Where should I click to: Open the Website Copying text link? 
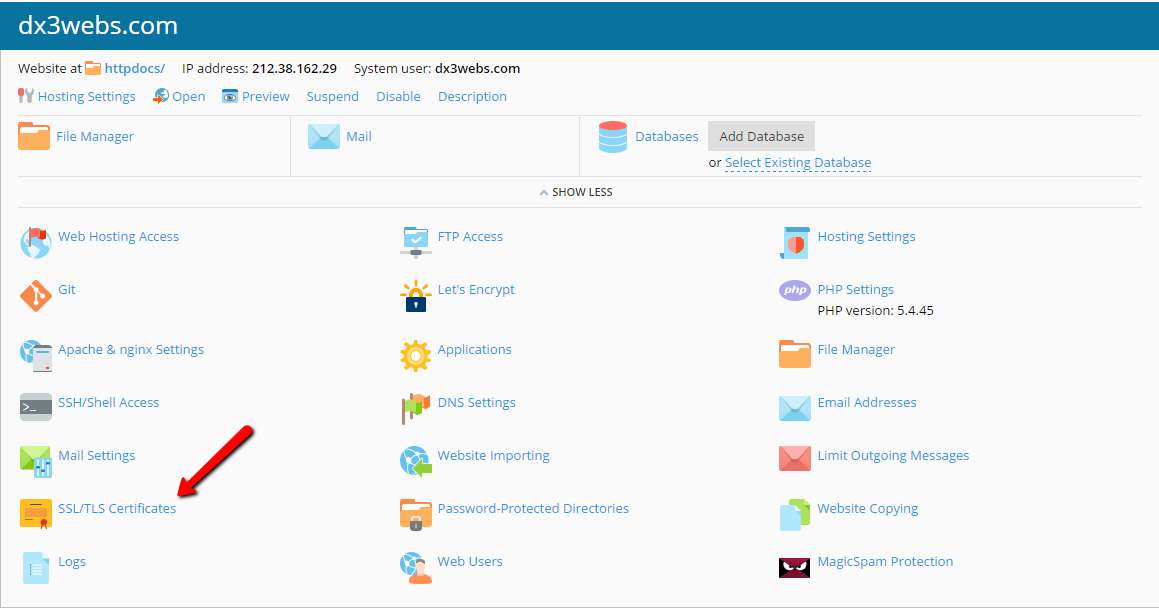868,509
